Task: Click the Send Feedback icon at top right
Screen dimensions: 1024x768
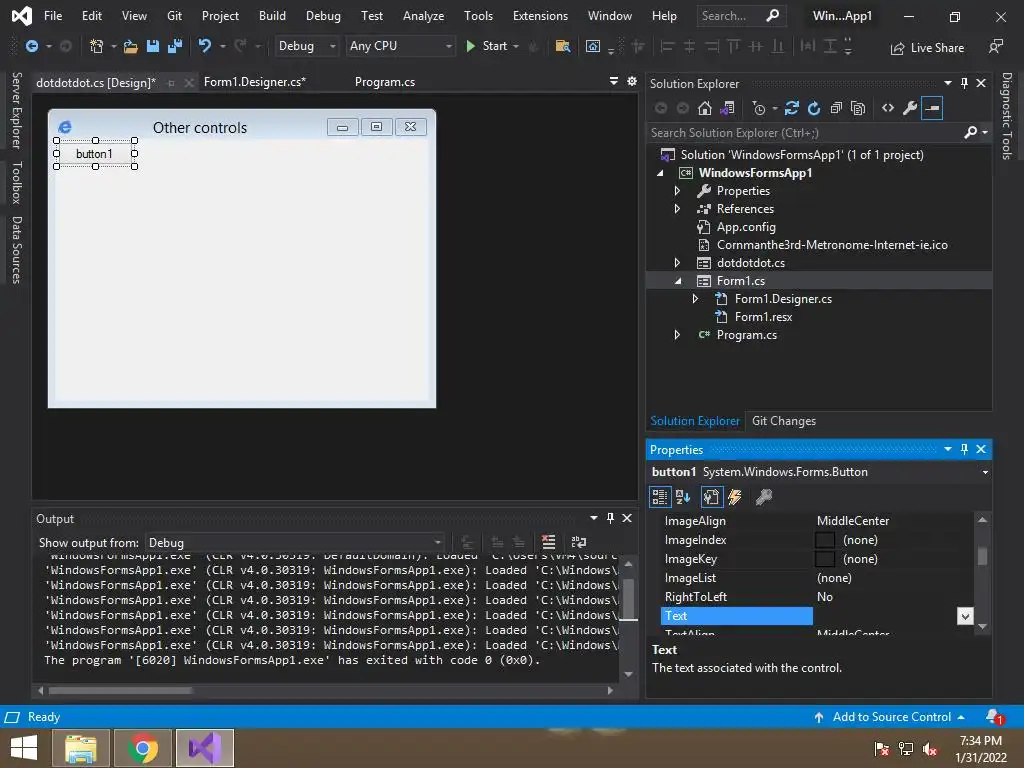Action: point(995,46)
